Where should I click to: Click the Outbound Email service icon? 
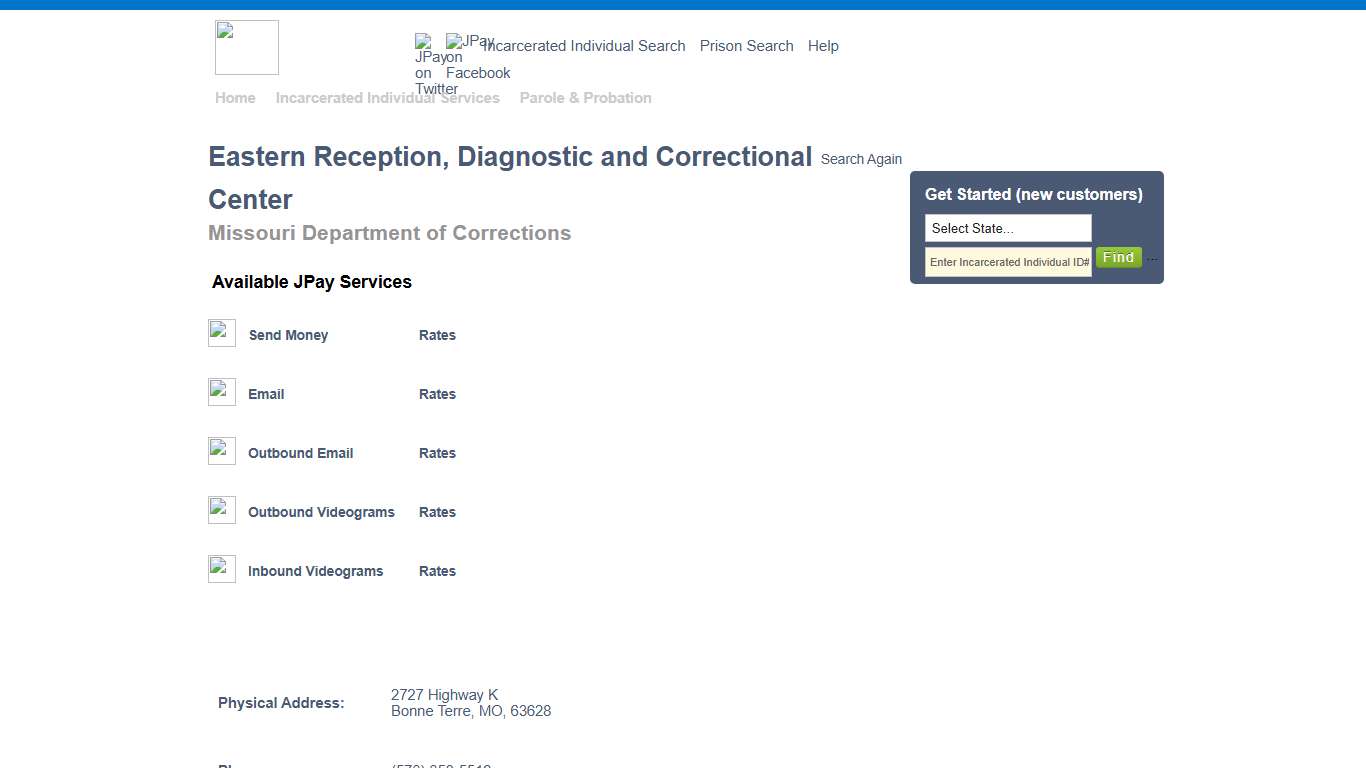221,450
